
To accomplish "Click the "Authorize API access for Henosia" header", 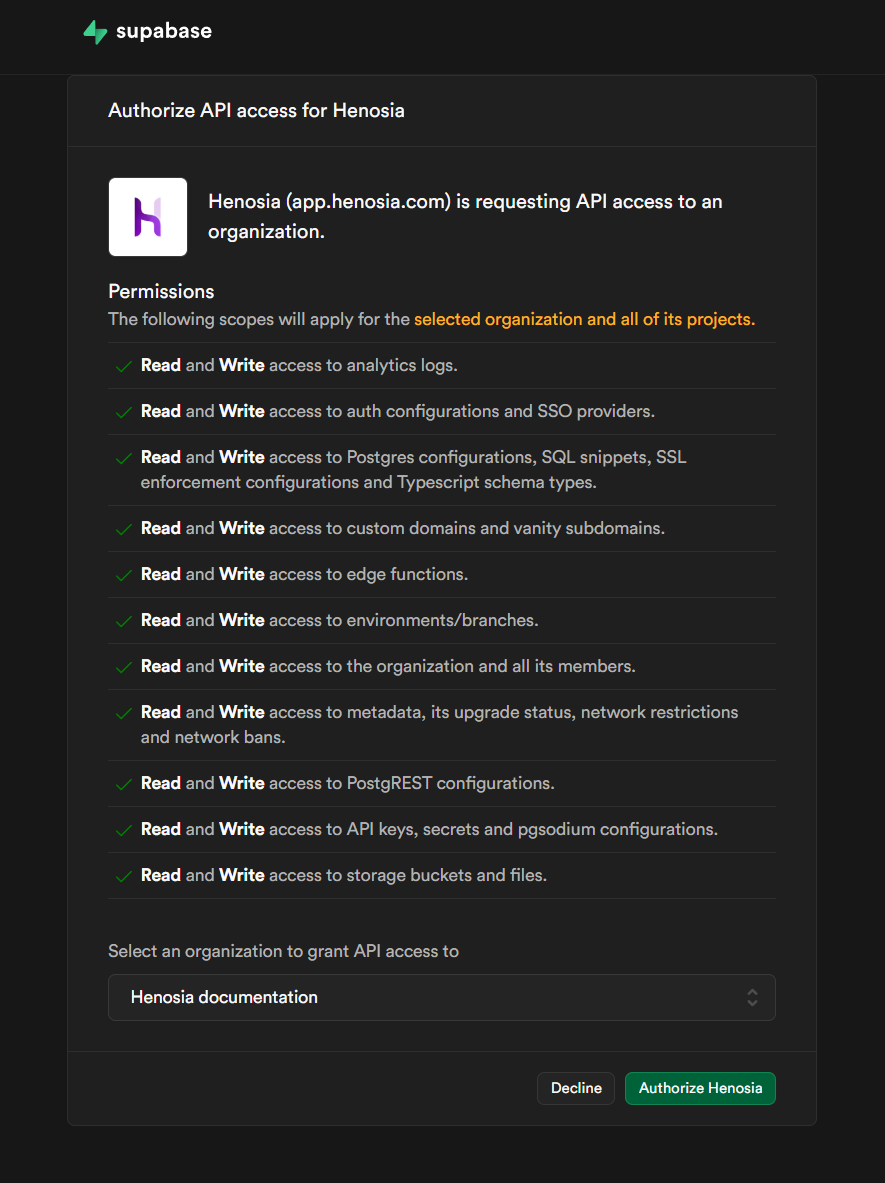I will [256, 110].
